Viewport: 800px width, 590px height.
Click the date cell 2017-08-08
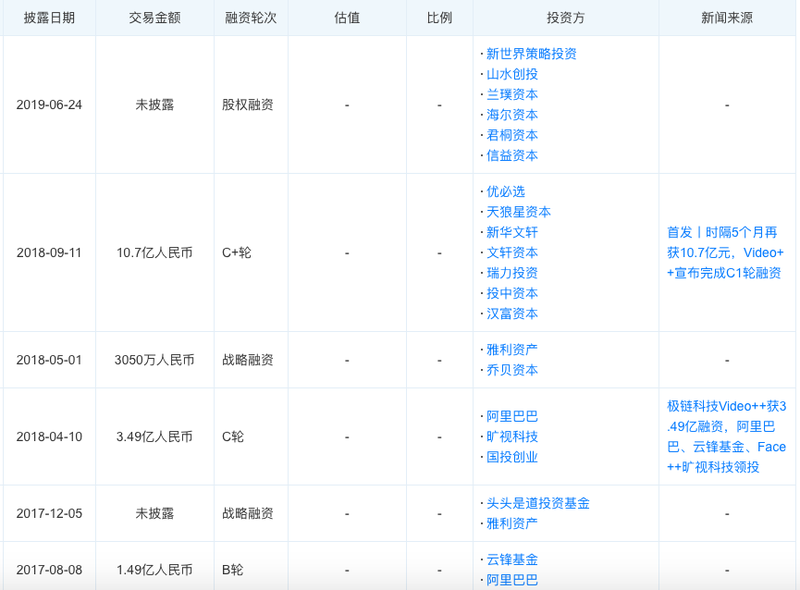click(x=49, y=570)
